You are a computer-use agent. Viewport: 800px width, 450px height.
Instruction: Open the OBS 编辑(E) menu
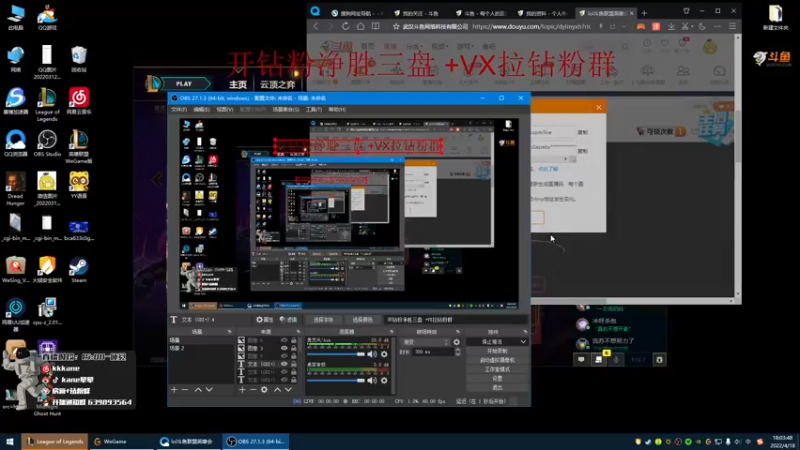coord(202,109)
